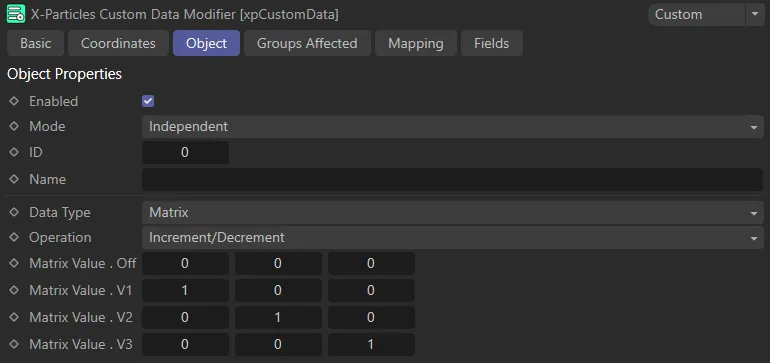Select the Object tab
Image resolution: width=770 pixels, height=363 pixels.
206,43
